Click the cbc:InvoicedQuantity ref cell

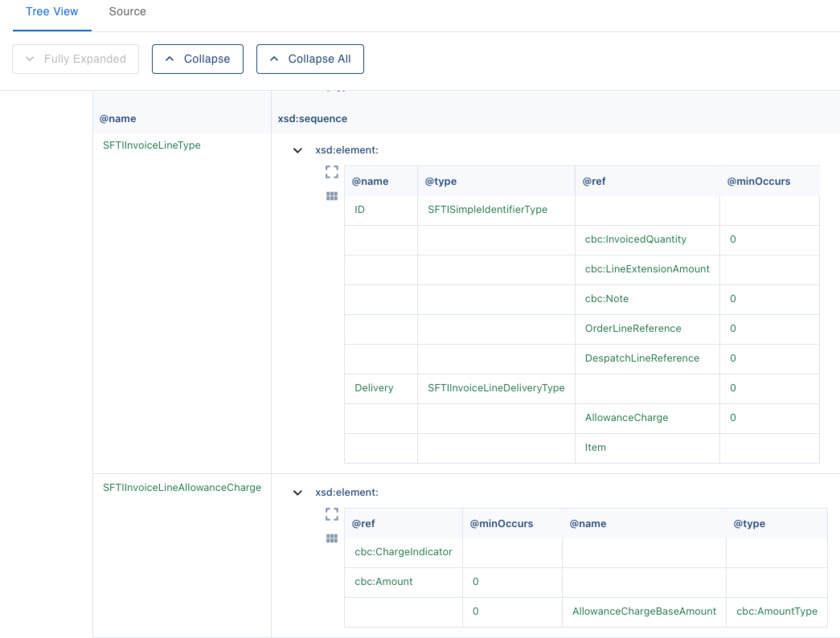635,240
